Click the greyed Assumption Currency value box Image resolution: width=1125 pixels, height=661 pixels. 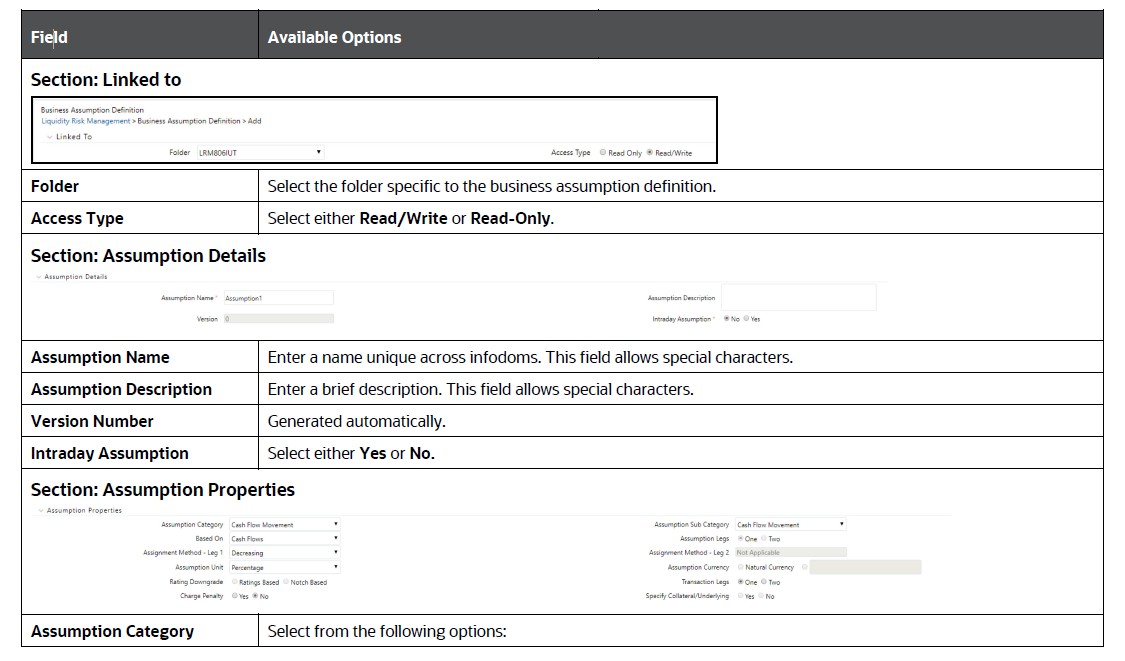point(865,567)
